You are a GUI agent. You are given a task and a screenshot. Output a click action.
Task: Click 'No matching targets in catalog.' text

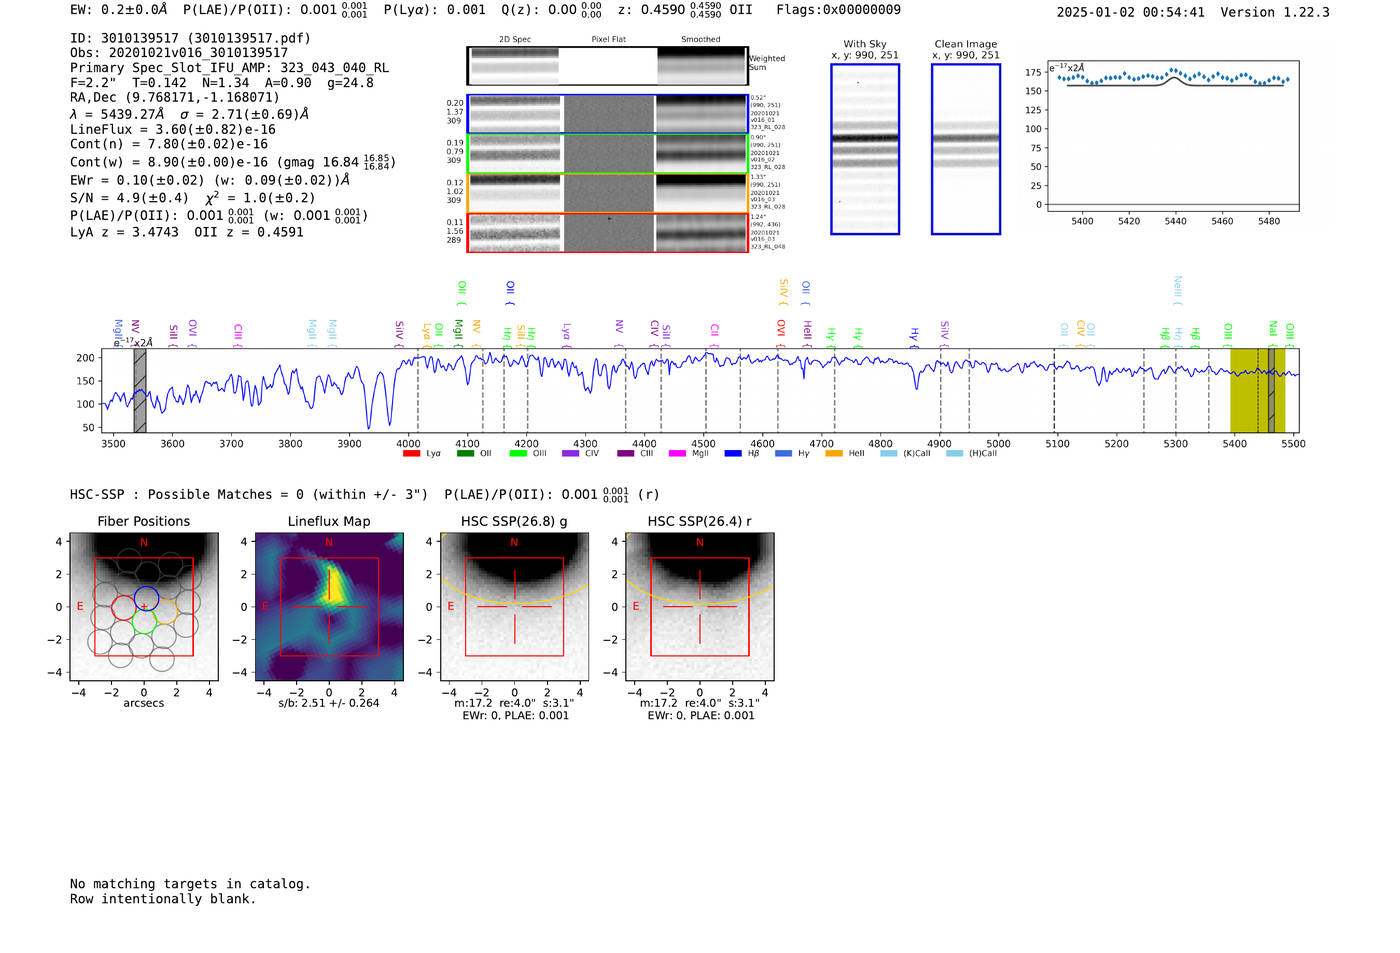pos(190,884)
